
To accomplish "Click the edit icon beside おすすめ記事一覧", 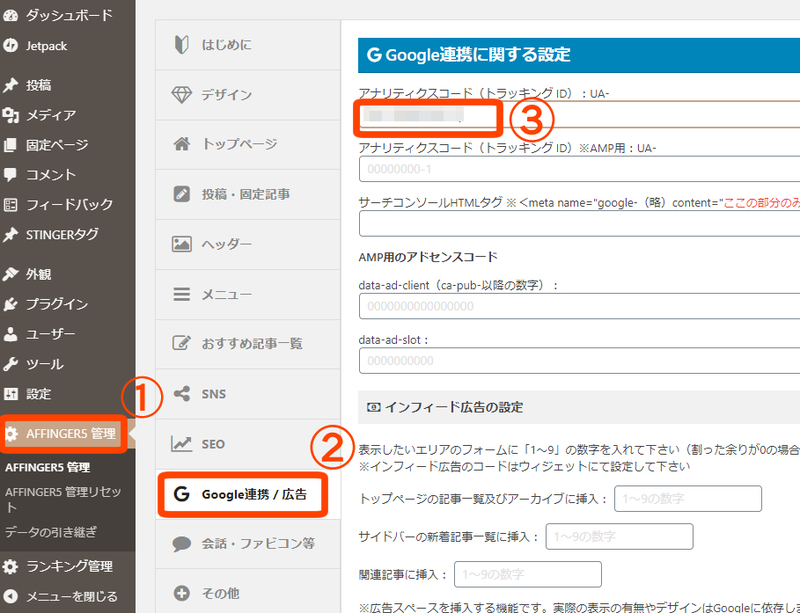I will [182, 343].
